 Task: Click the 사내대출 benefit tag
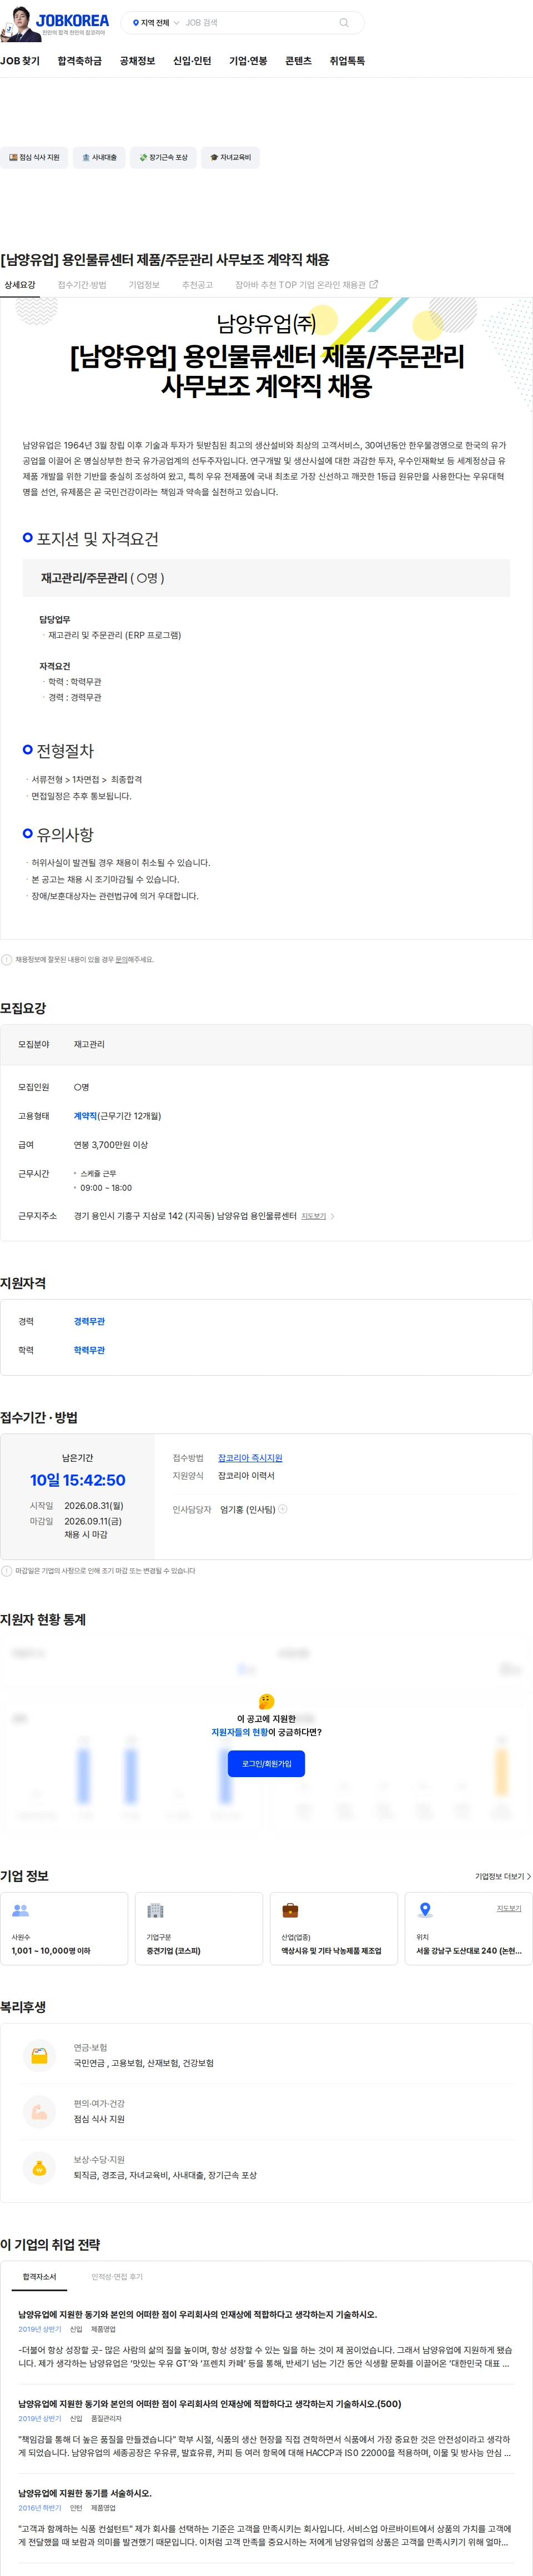pos(99,157)
